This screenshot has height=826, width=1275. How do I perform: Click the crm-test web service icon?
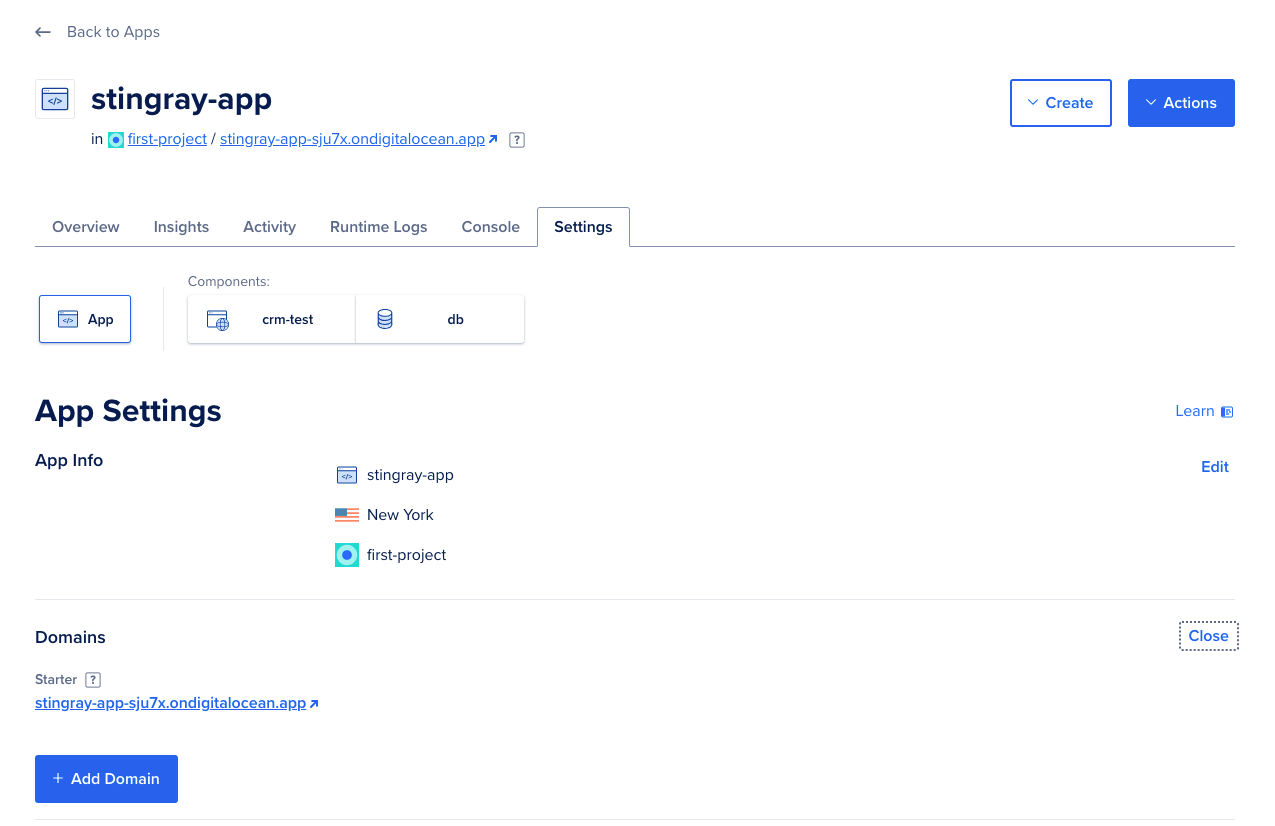[x=218, y=320]
